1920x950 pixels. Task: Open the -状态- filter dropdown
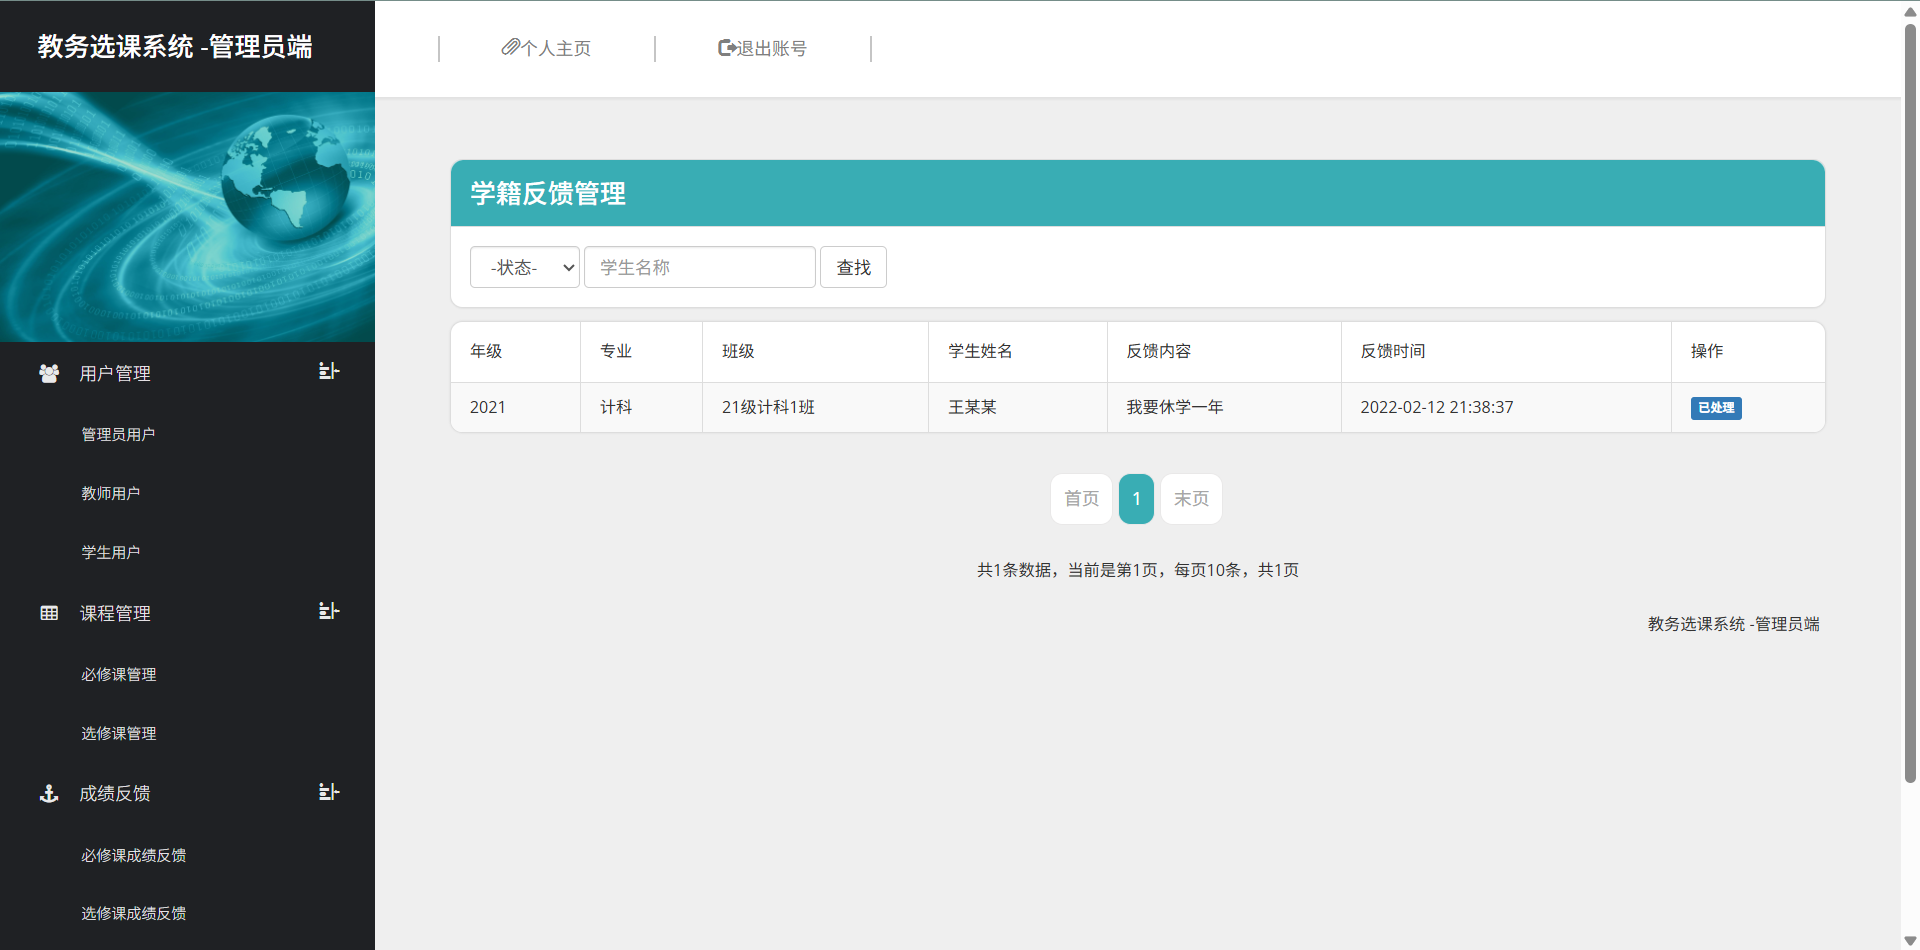[525, 267]
